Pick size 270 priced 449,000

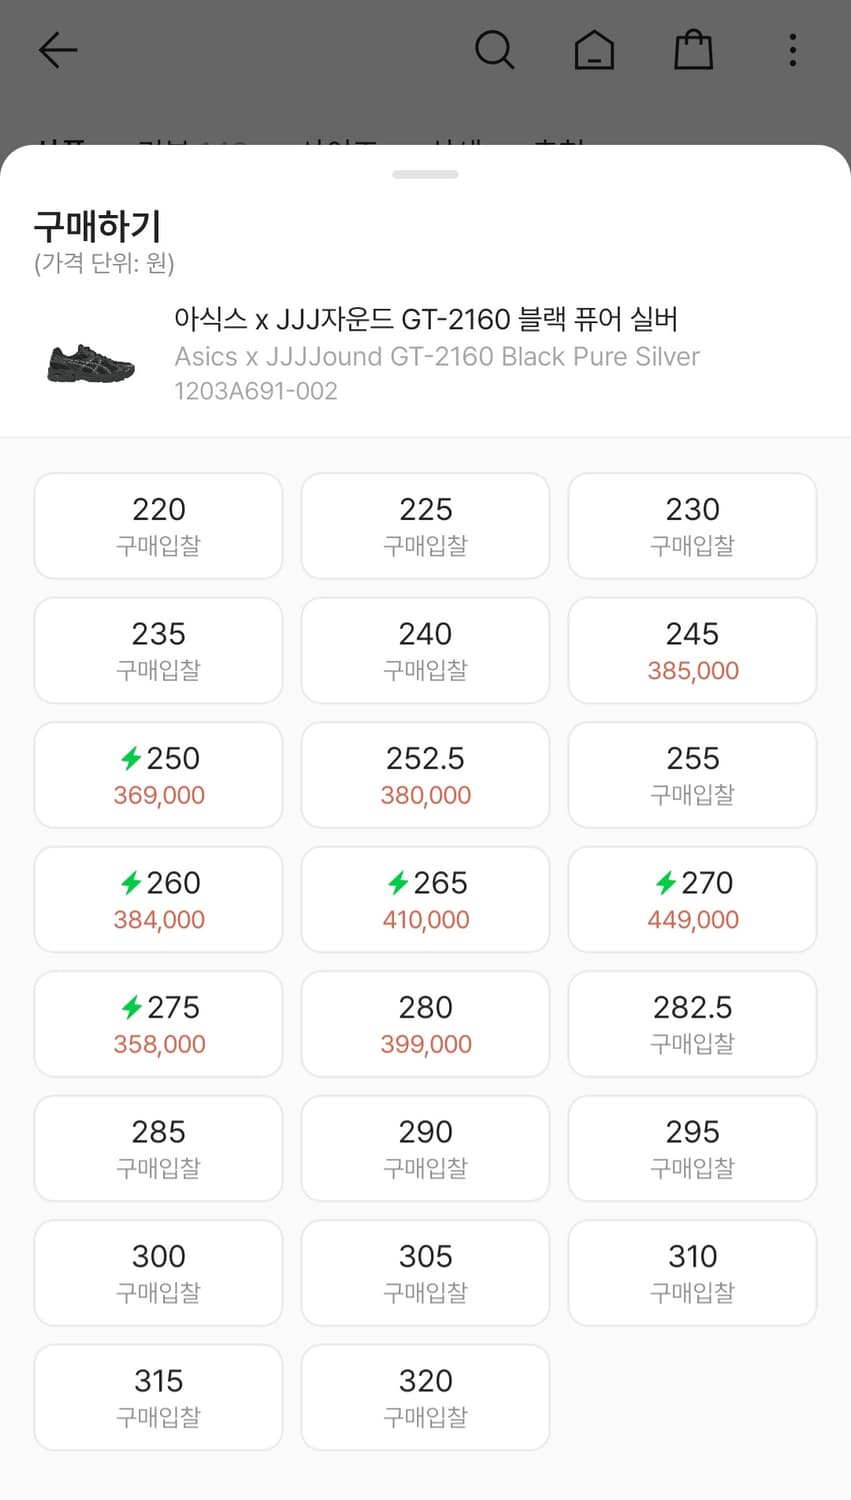(693, 900)
